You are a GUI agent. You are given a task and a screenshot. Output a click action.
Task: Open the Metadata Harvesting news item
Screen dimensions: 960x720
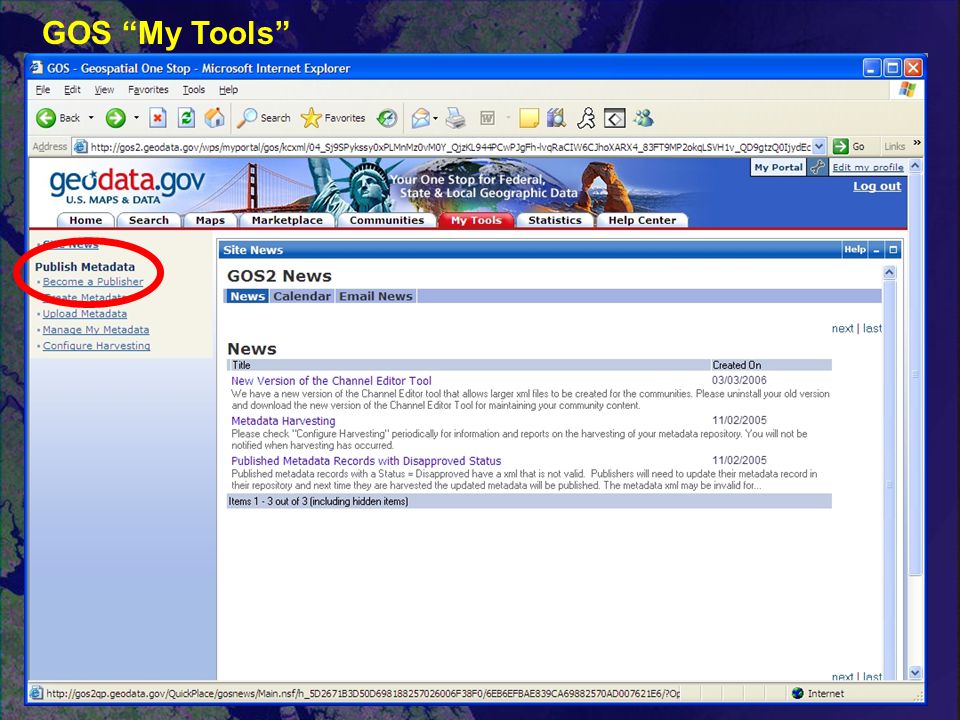(x=283, y=421)
